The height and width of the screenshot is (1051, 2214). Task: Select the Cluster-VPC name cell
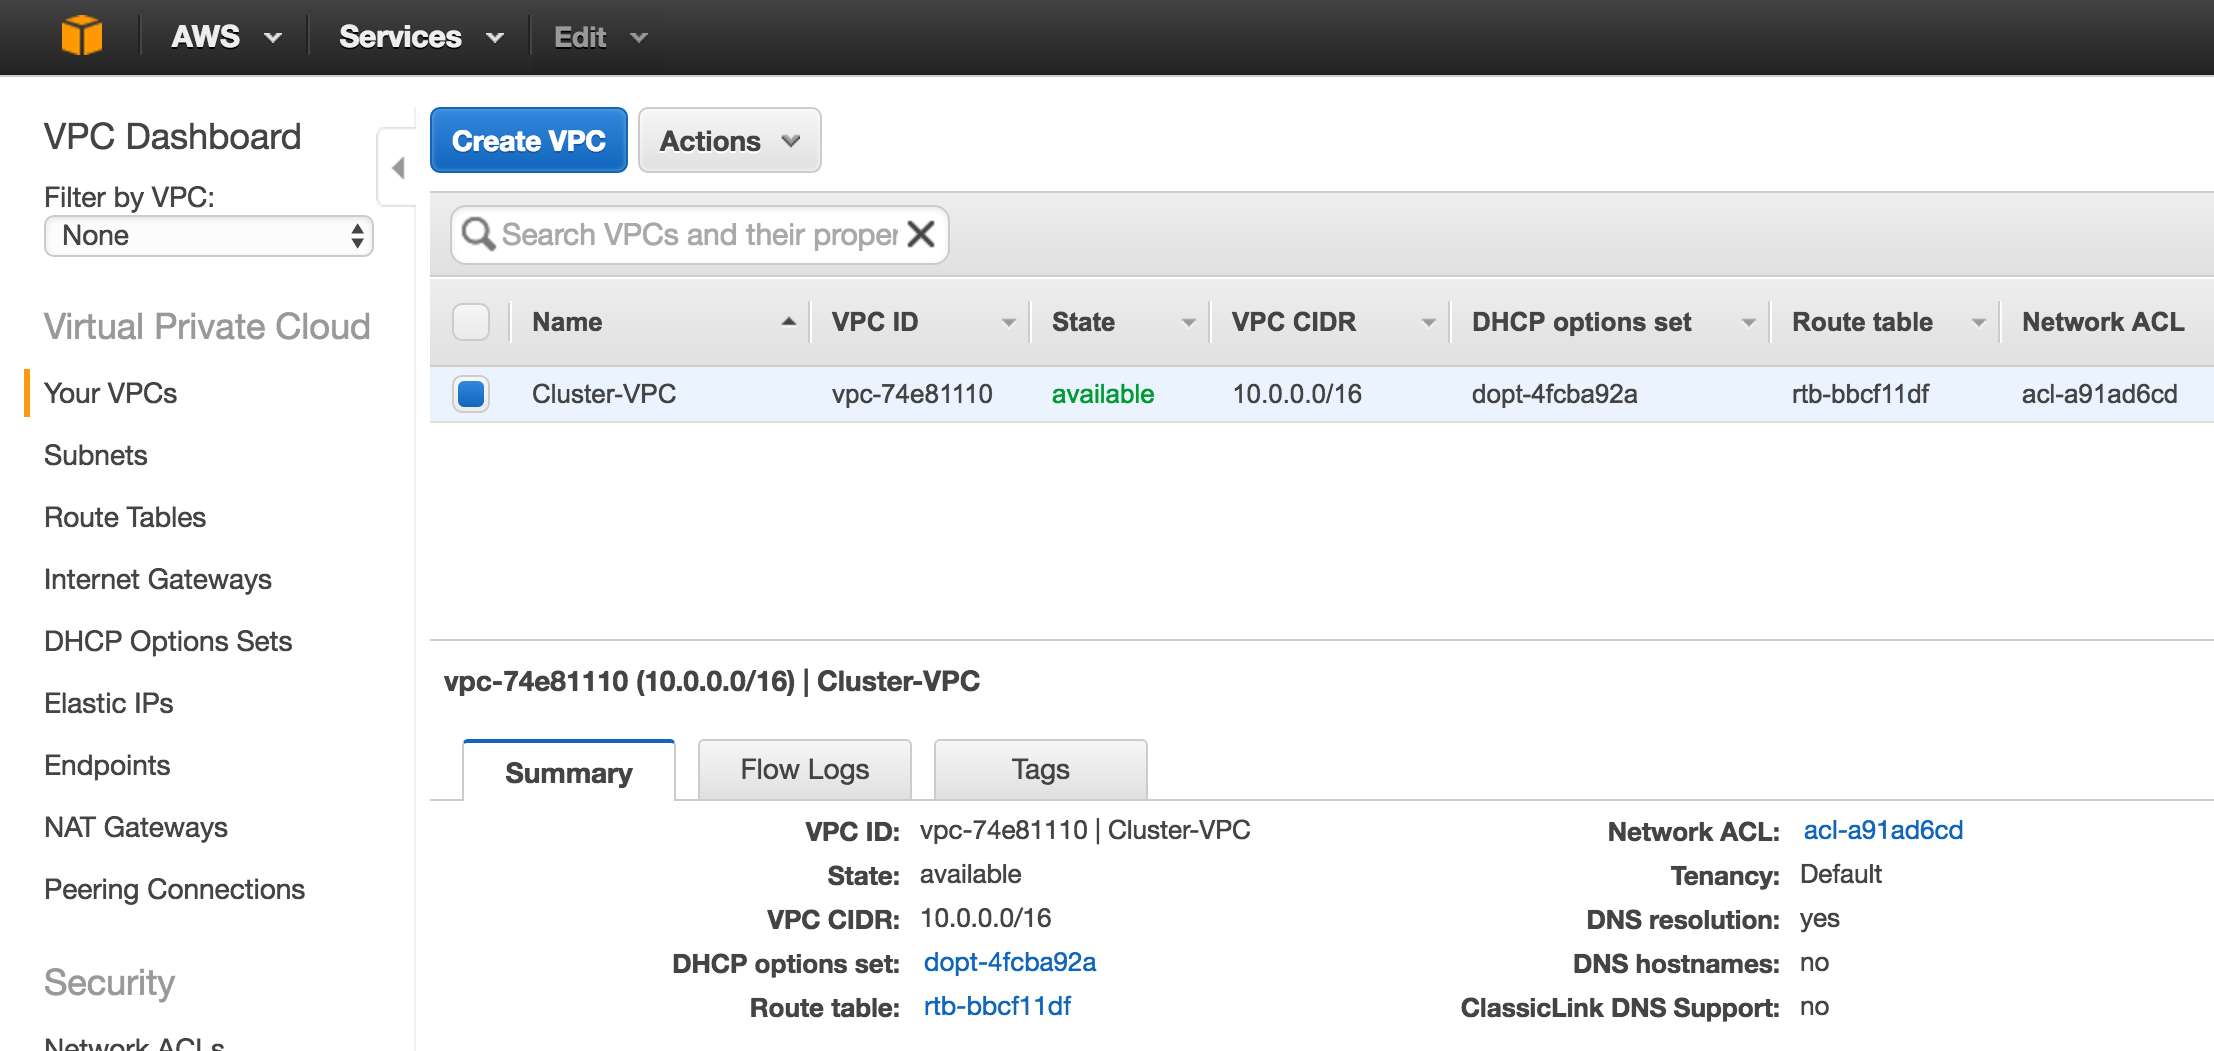[x=604, y=394]
